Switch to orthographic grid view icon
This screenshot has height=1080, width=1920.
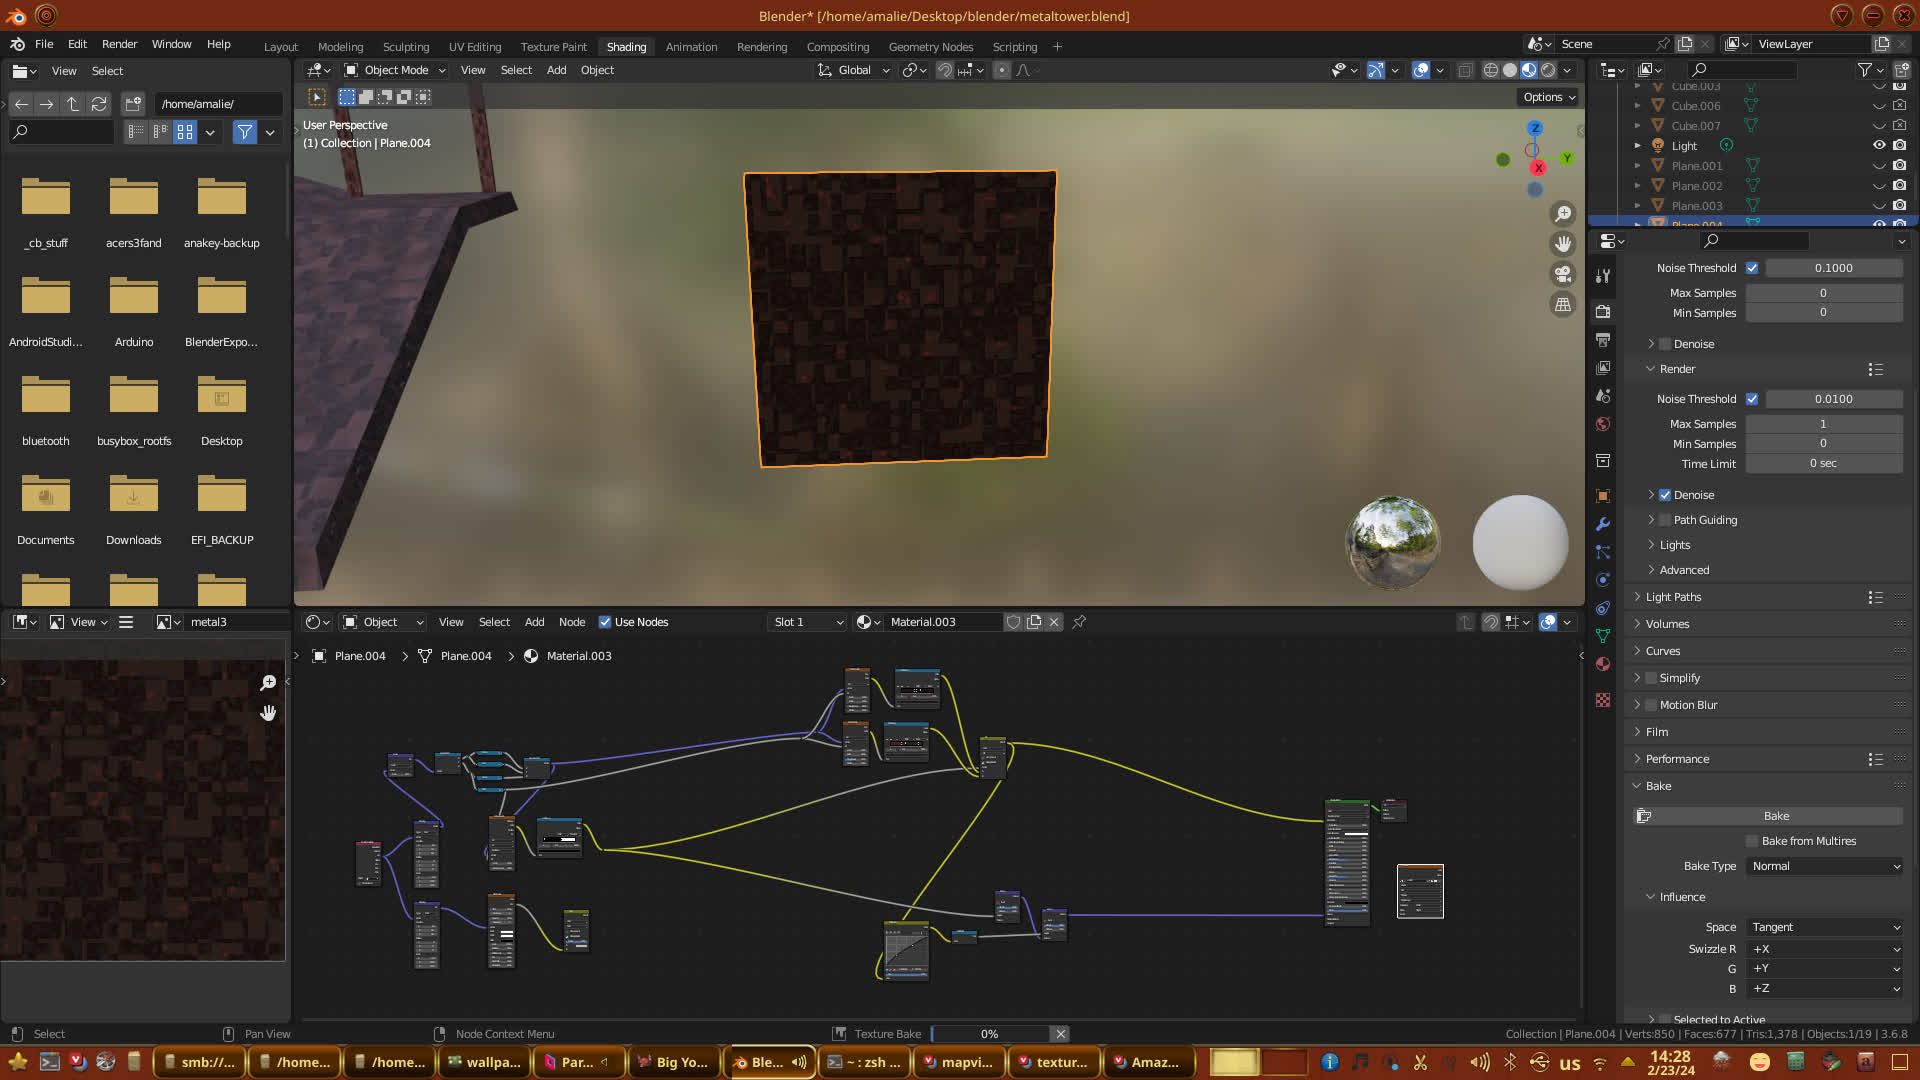pos(1563,305)
